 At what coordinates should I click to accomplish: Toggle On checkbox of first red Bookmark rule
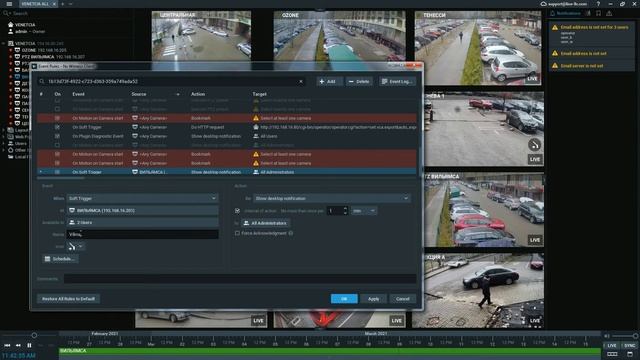(57, 118)
